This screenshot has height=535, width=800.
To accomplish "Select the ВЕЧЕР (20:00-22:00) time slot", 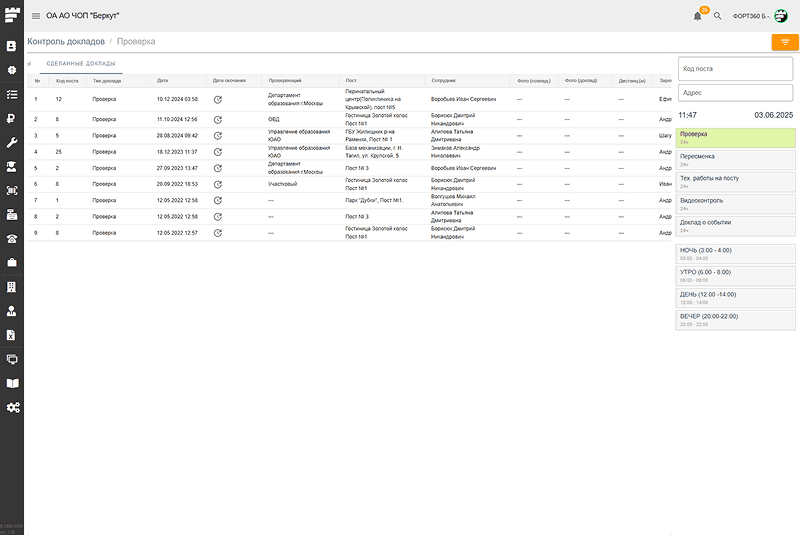I will 736,319.
